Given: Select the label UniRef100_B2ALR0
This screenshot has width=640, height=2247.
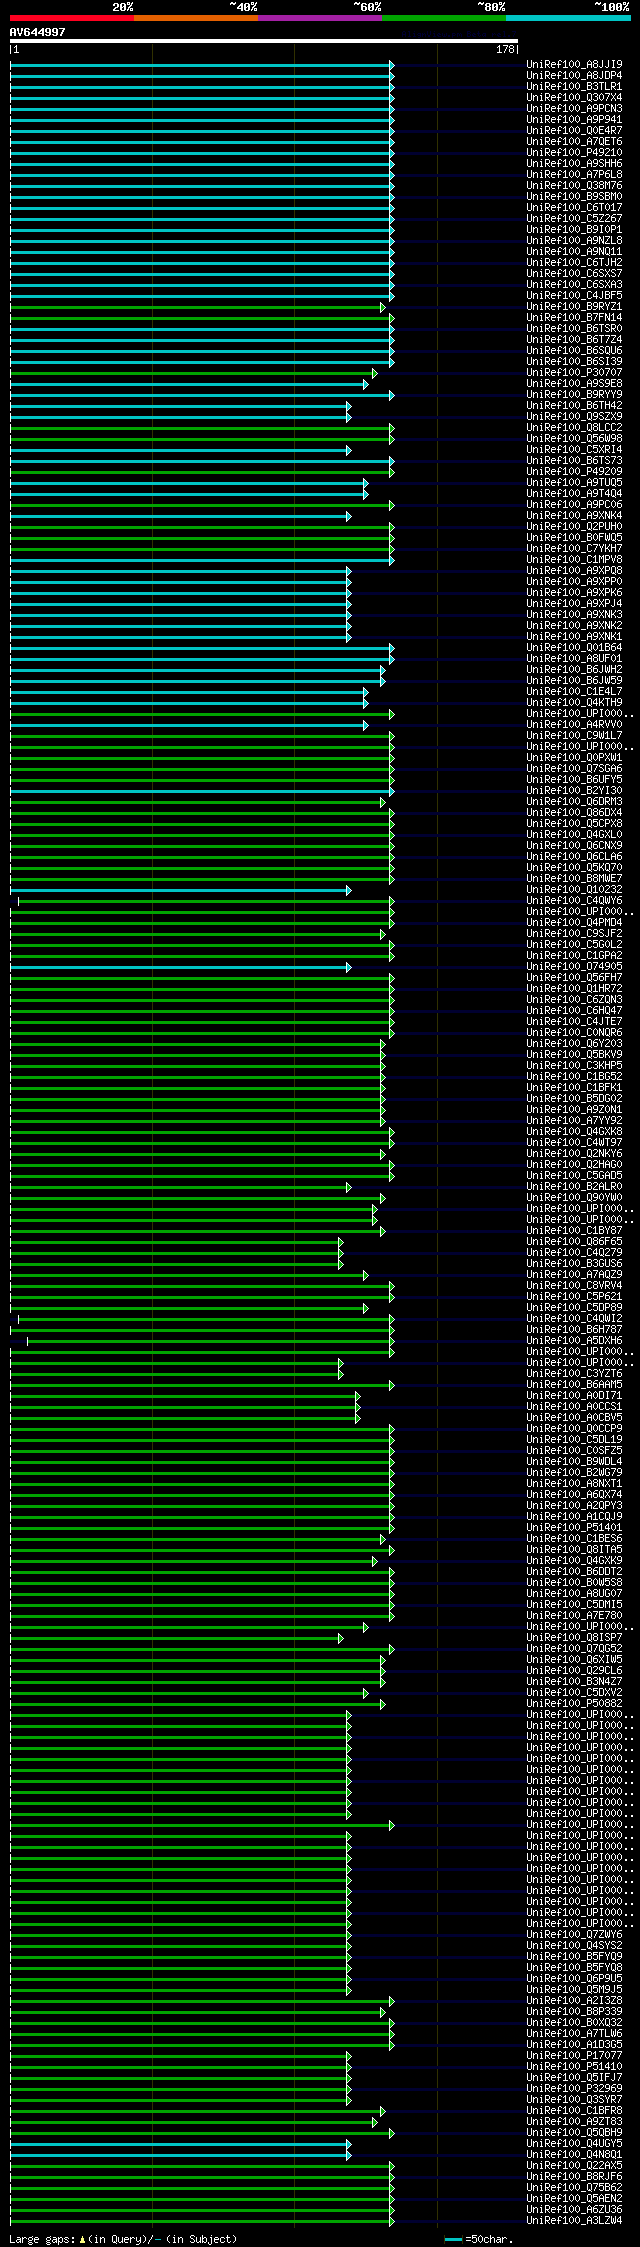Looking at the screenshot, I should click(x=574, y=1187).
